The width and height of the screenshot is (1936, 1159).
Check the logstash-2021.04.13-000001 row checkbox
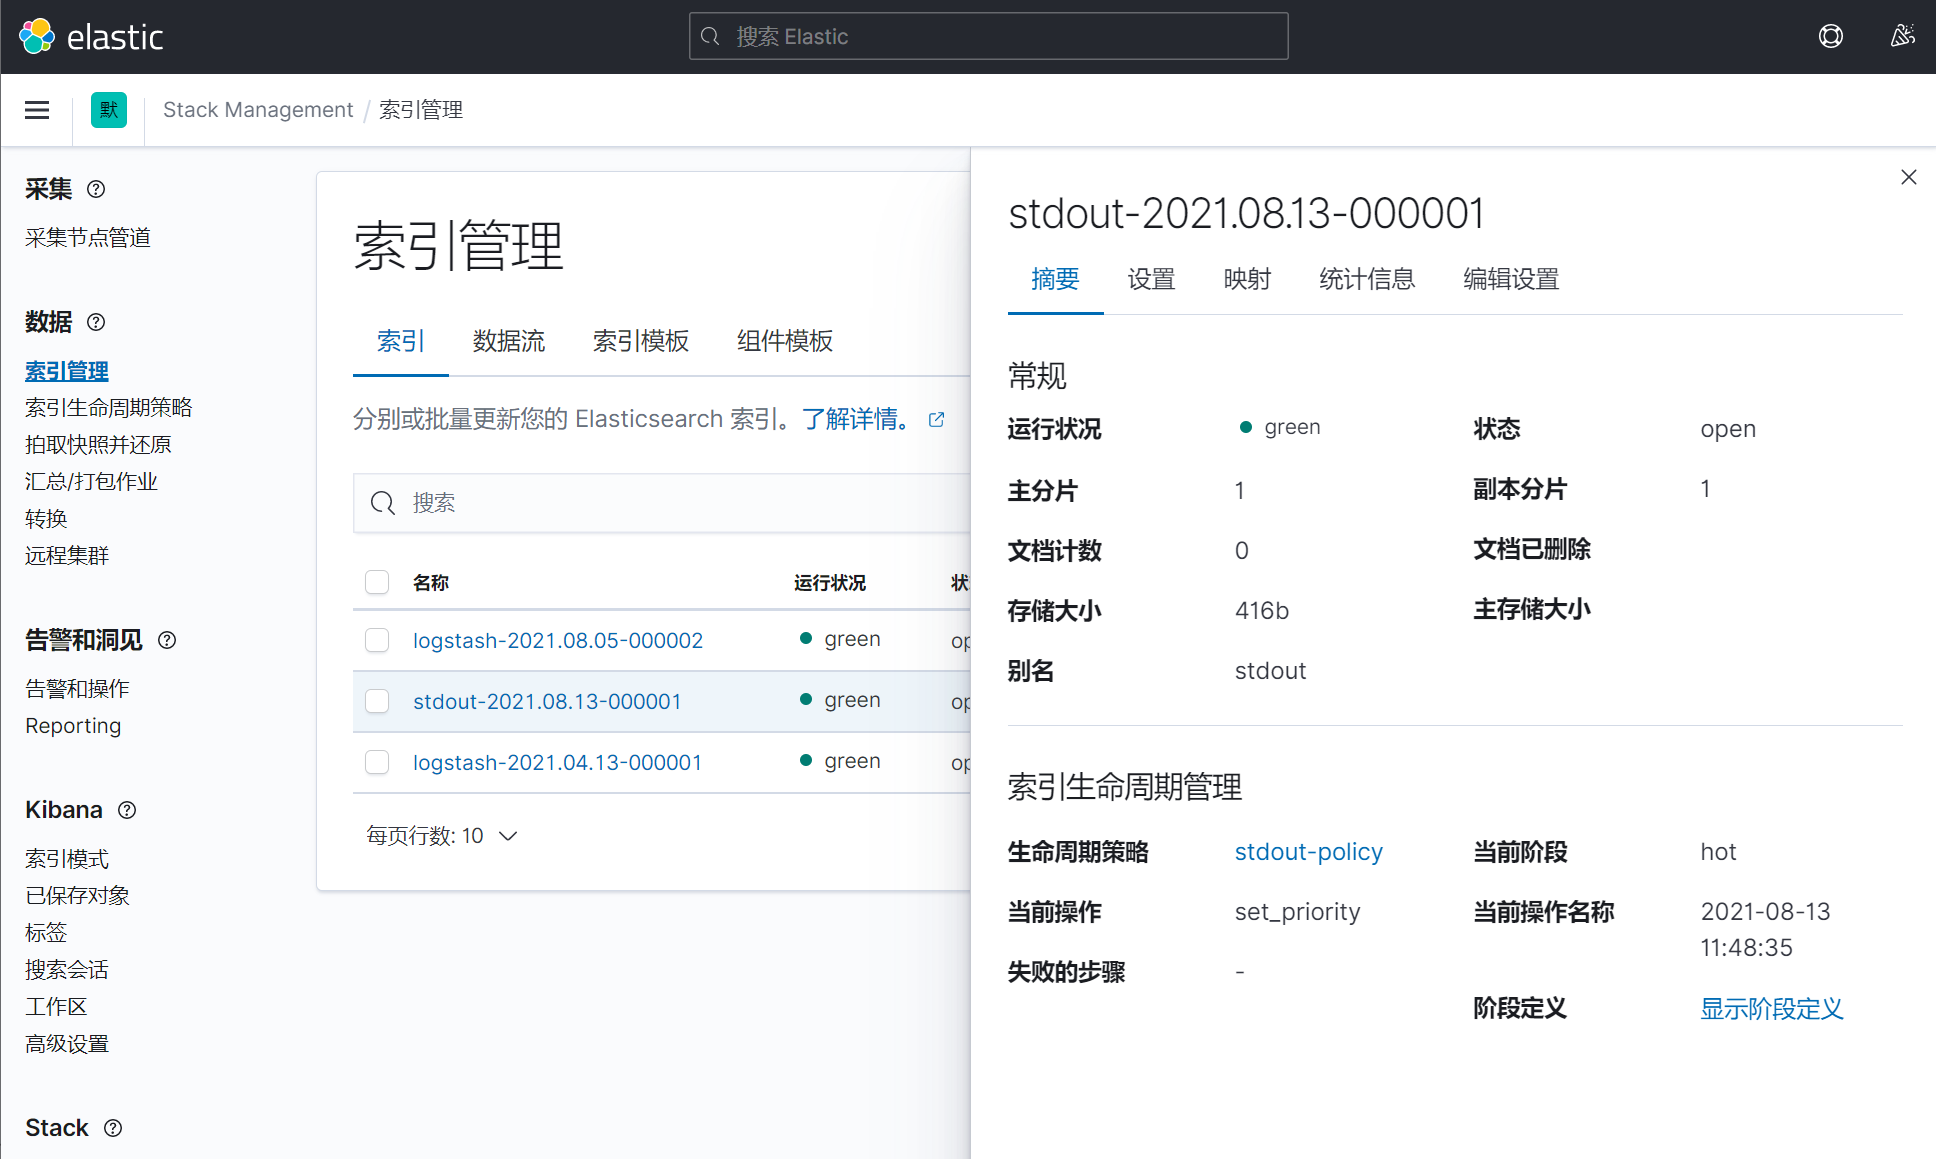pyautogui.click(x=377, y=762)
